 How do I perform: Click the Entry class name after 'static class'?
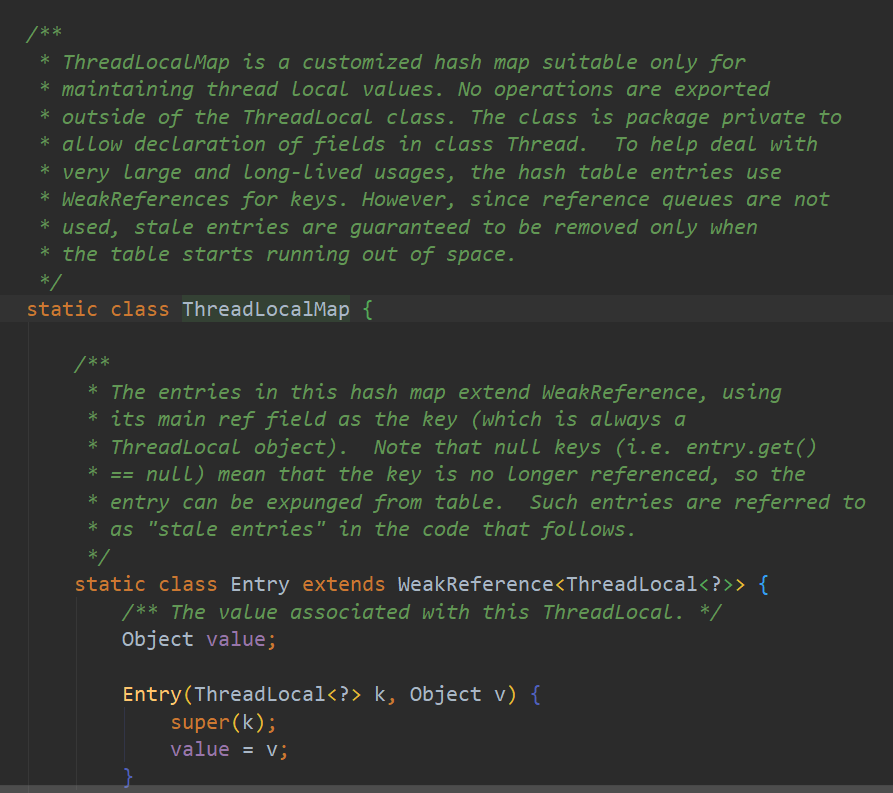[260, 584]
